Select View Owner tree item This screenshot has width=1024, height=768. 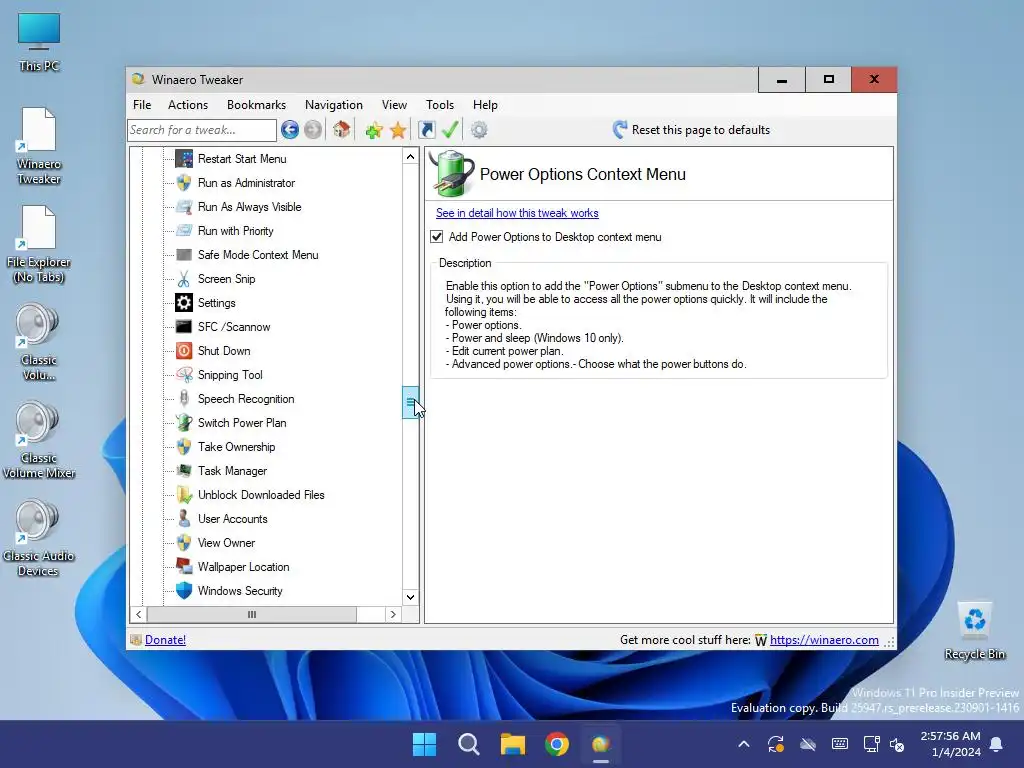[x=226, y=543]
